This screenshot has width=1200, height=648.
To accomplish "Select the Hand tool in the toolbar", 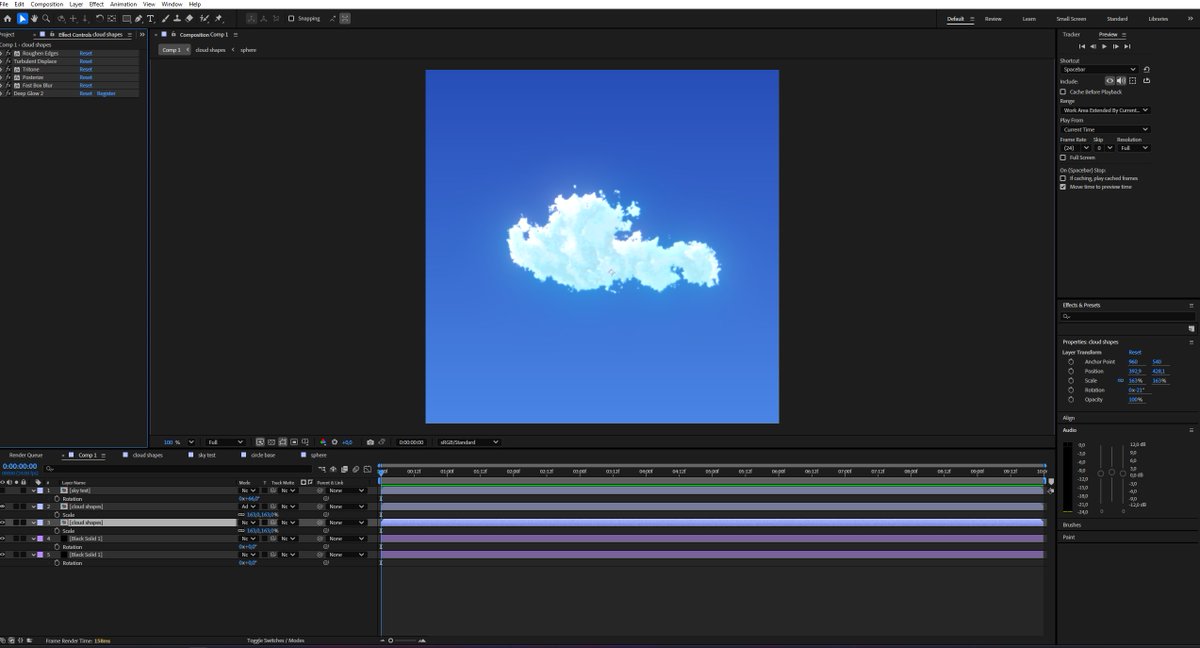I will coord(34,18).
